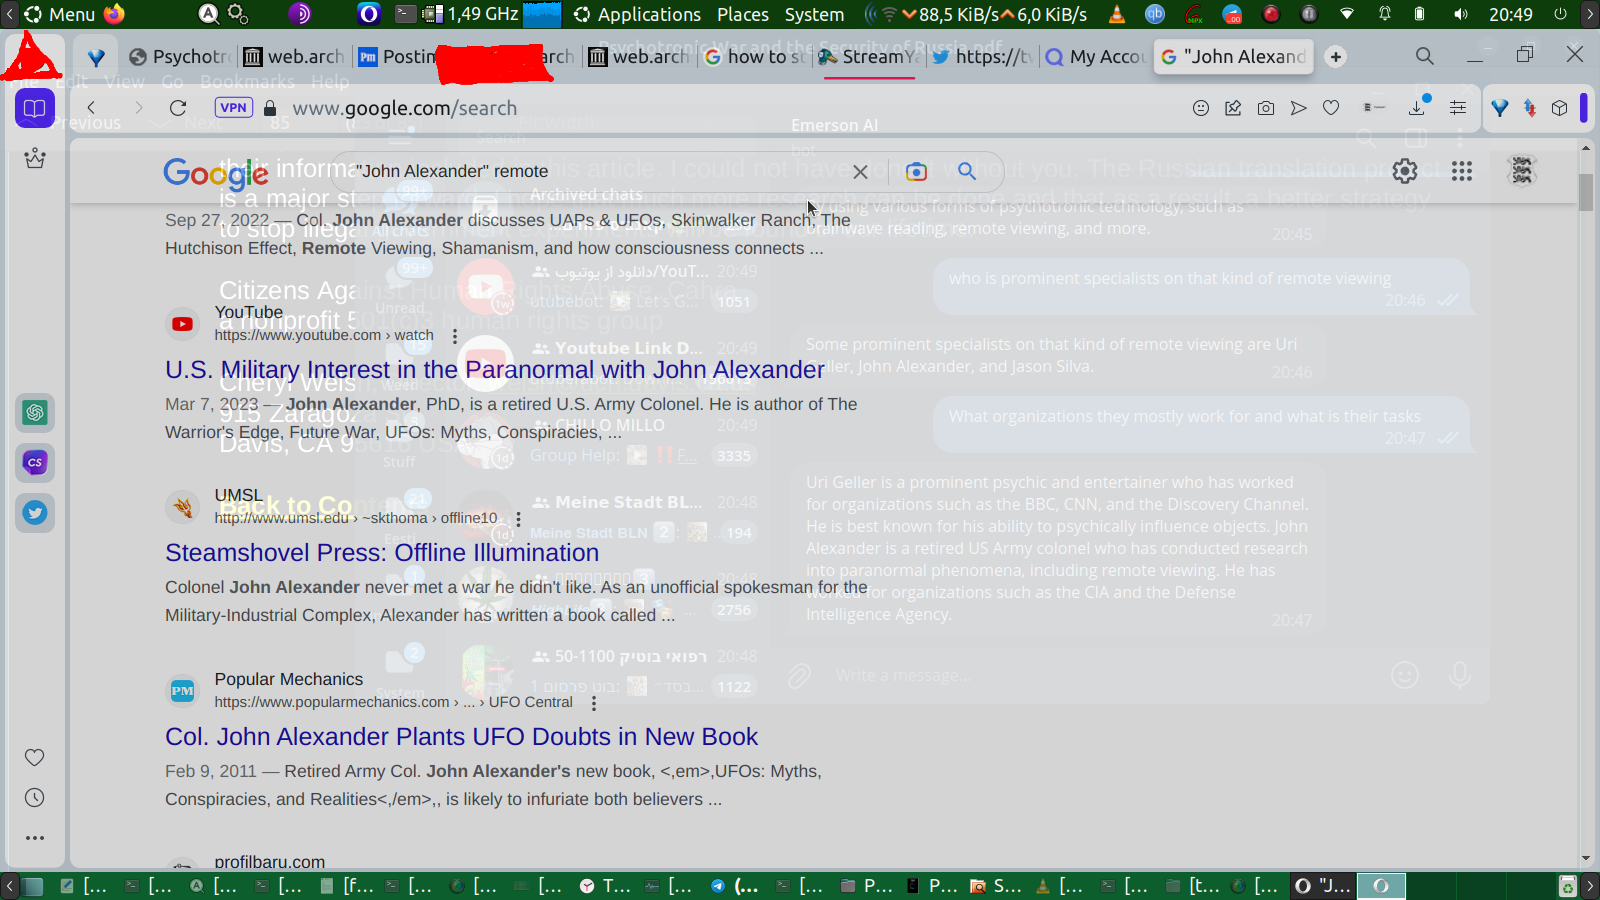Open the crown icon in the sidebar
1600x900 pixels.
coord(35,158)
